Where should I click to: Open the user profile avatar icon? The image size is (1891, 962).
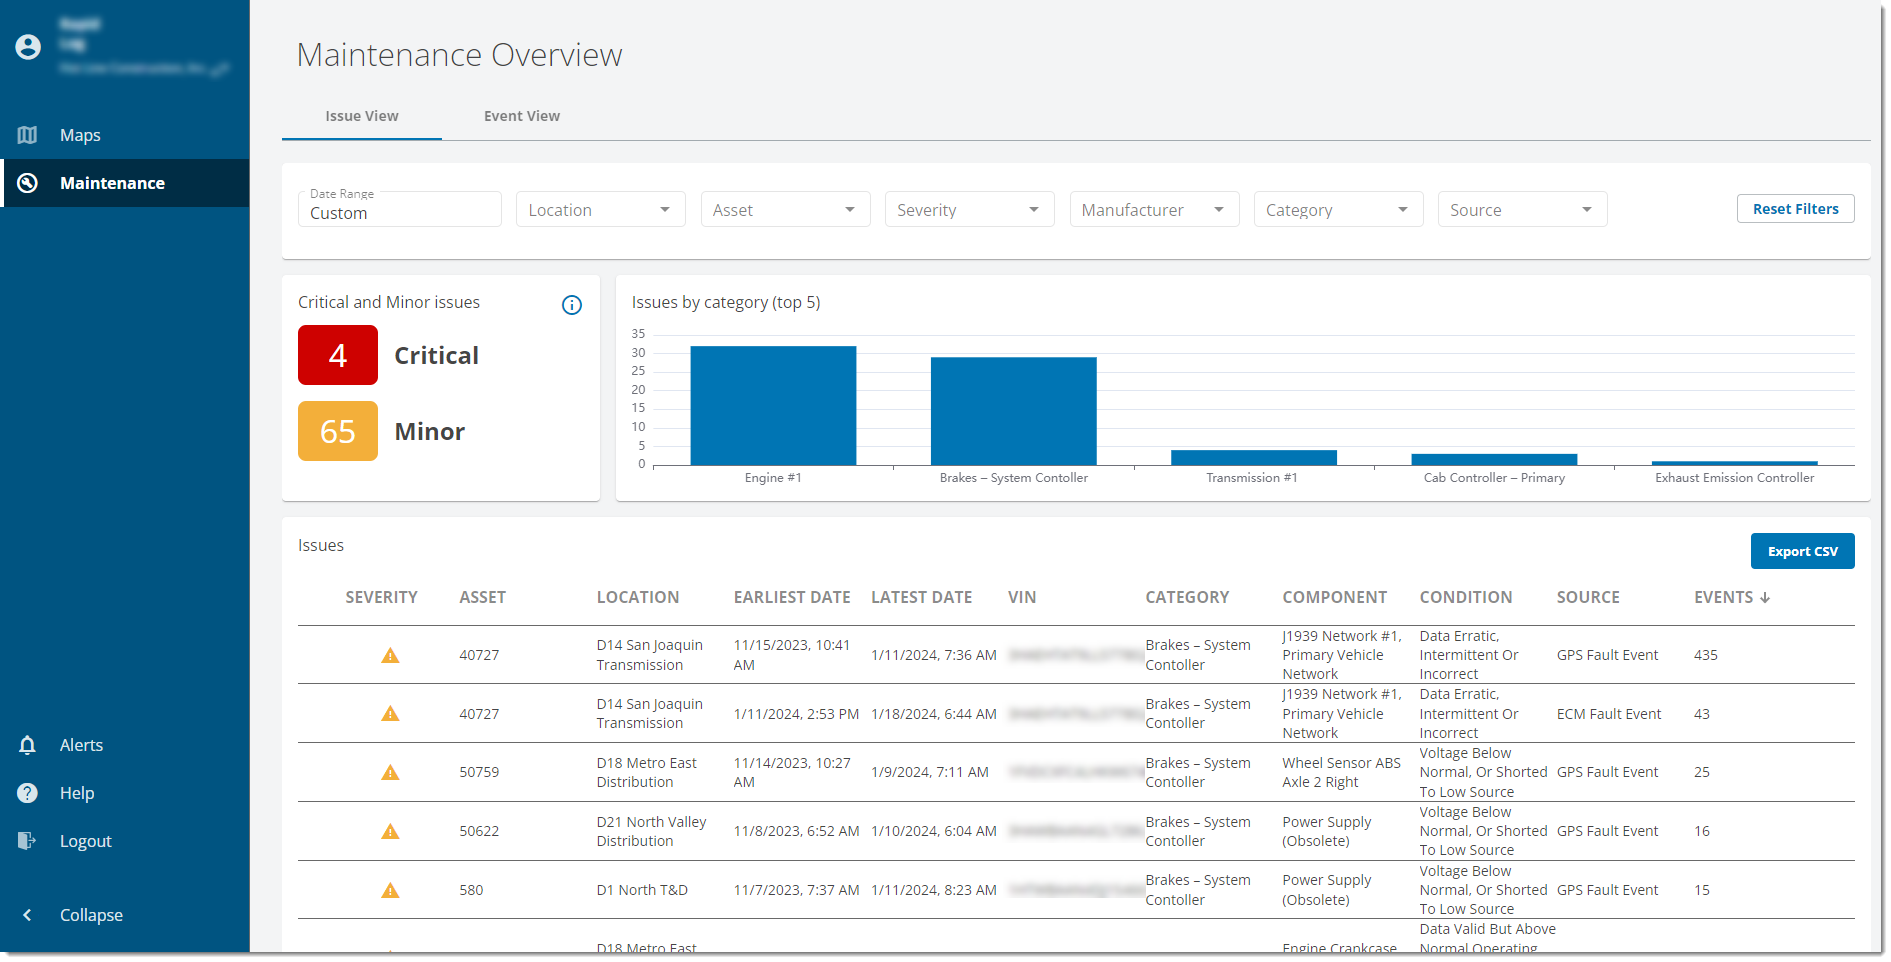point(28,46)
